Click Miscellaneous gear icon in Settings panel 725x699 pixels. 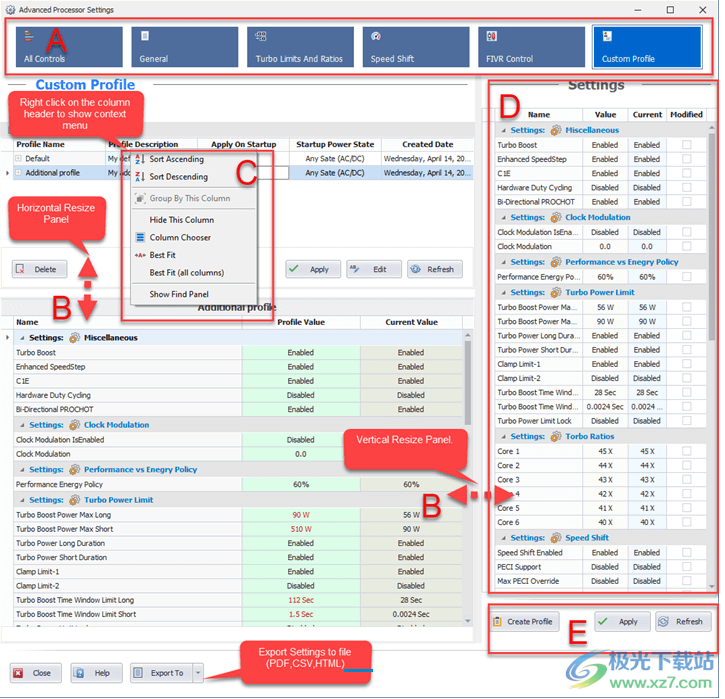coord(556,130)
